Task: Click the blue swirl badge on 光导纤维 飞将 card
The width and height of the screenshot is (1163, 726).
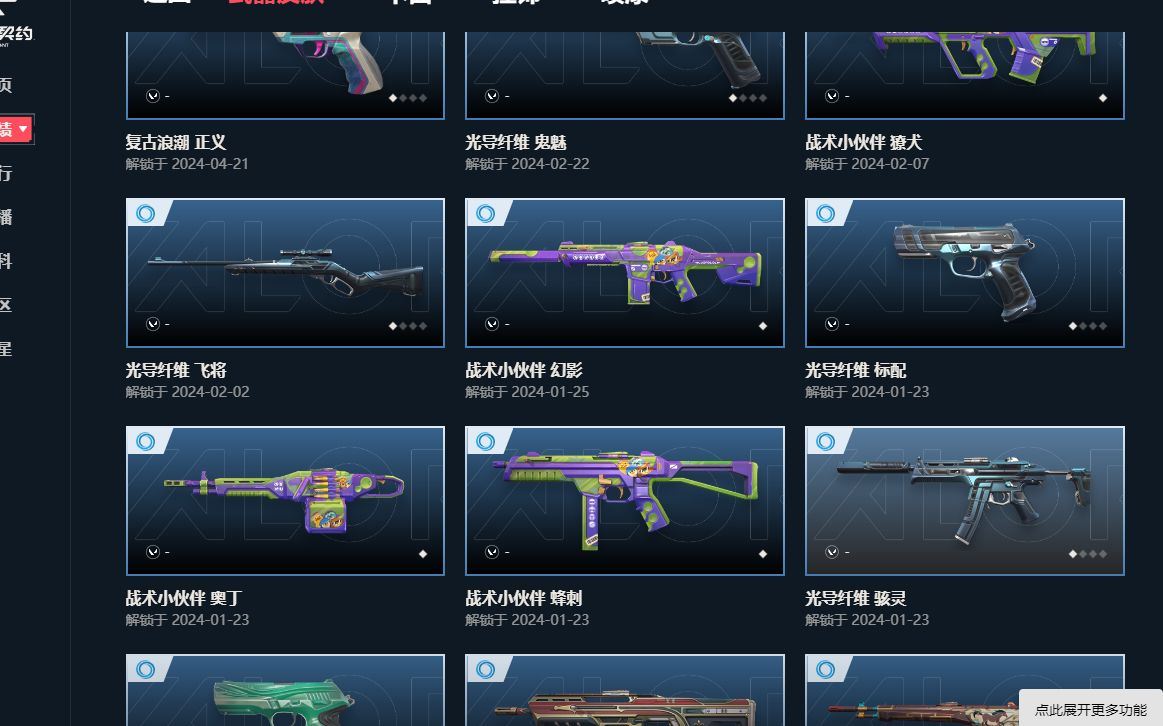Action: click(x=145, y=214)
